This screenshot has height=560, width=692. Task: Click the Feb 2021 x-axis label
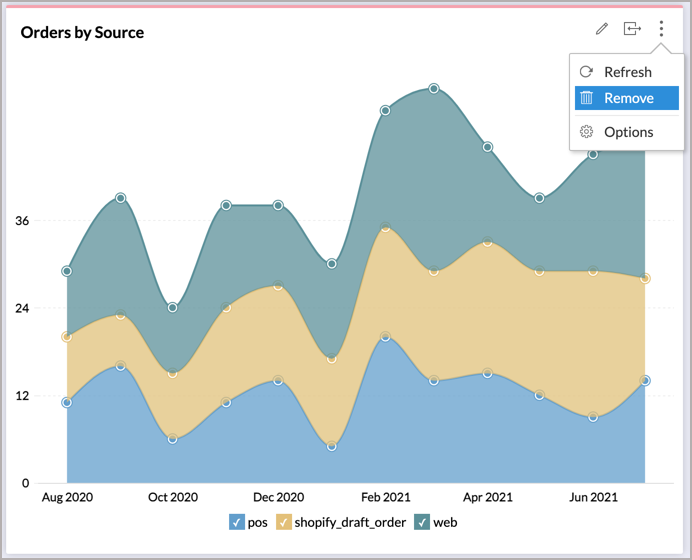point(385,497)
